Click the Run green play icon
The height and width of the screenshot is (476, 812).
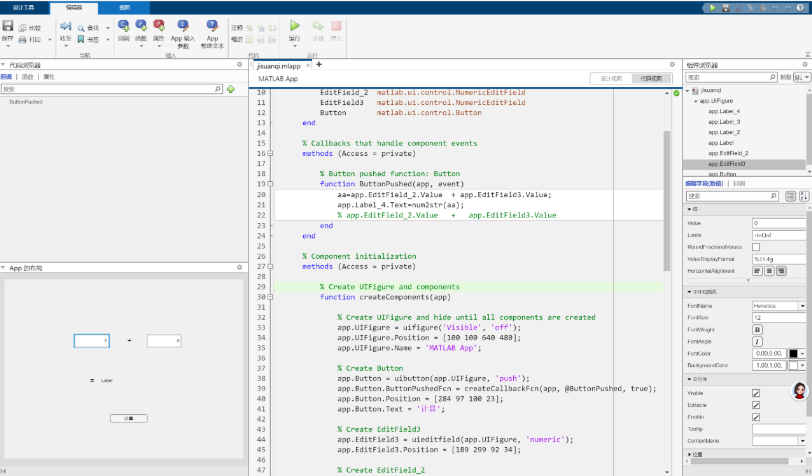click(x=295, y=26)
